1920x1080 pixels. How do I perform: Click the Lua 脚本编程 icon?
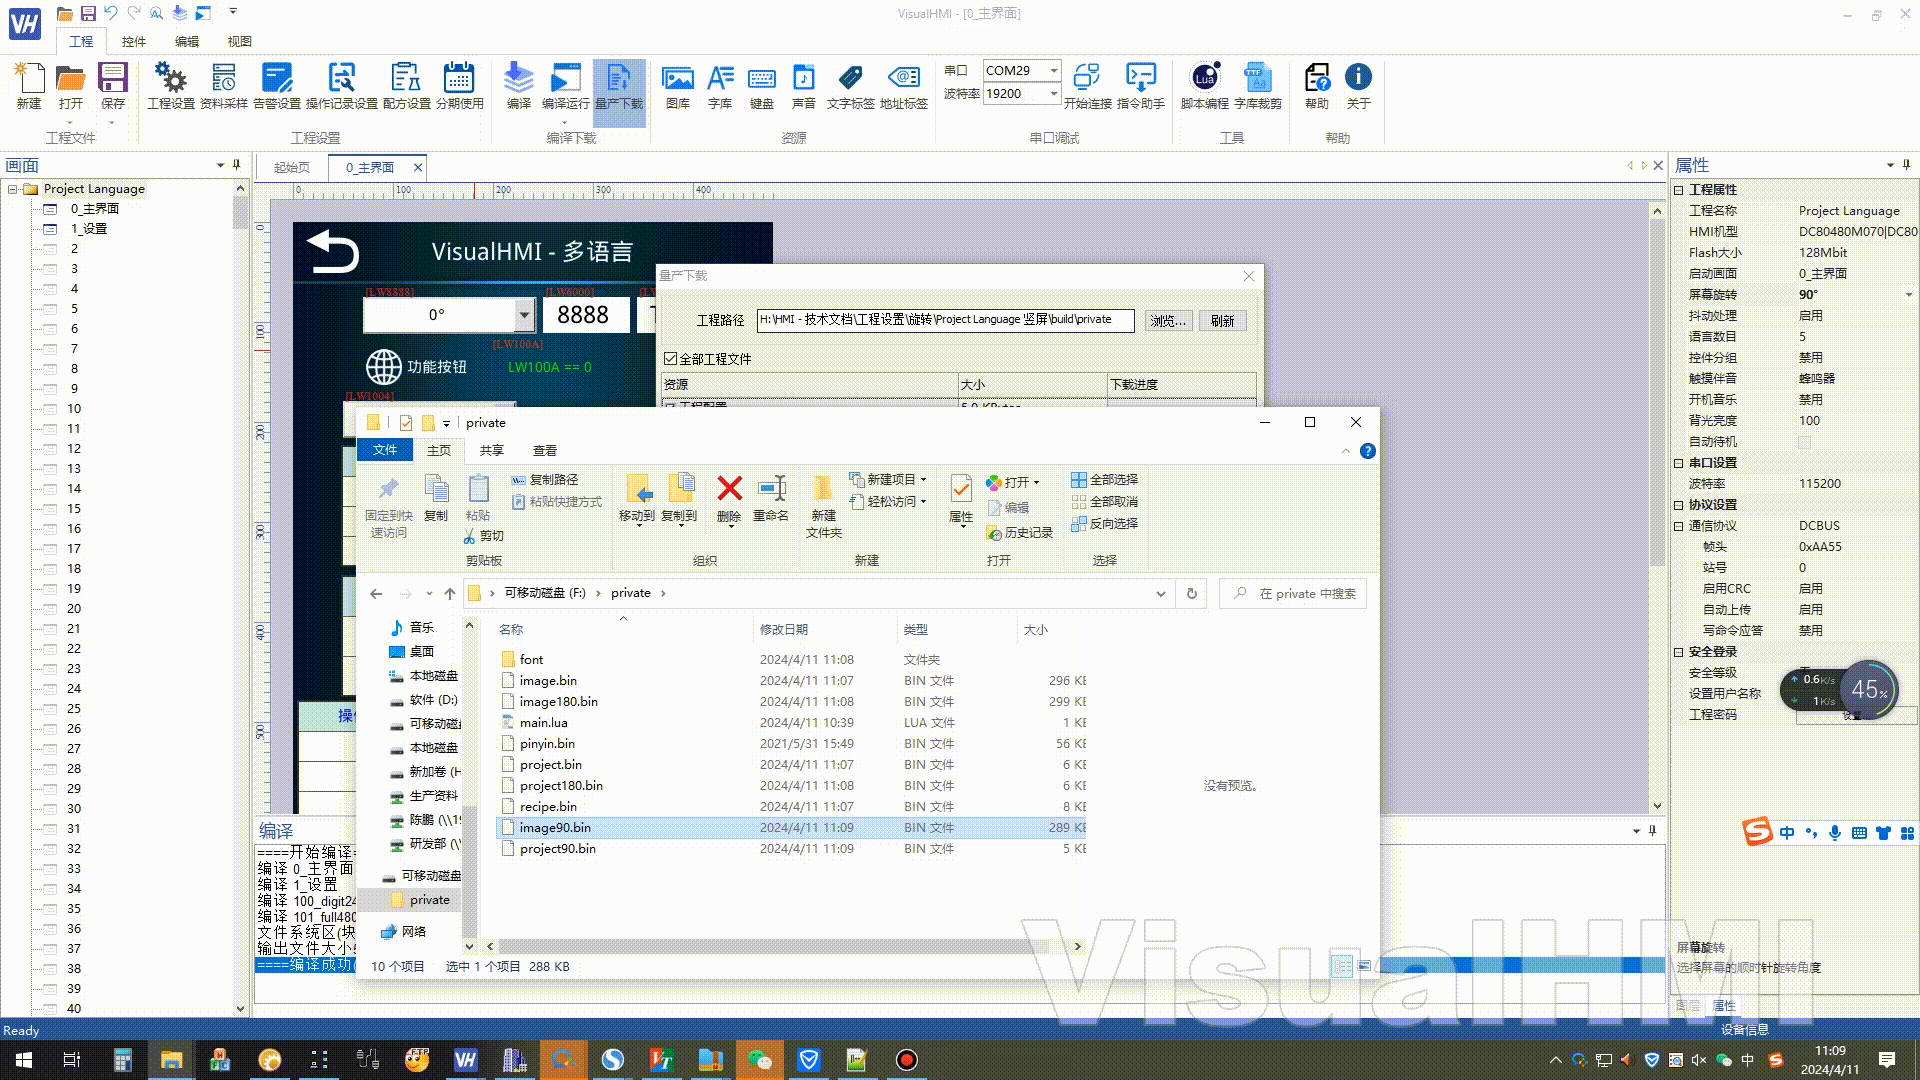(1204, 80)
